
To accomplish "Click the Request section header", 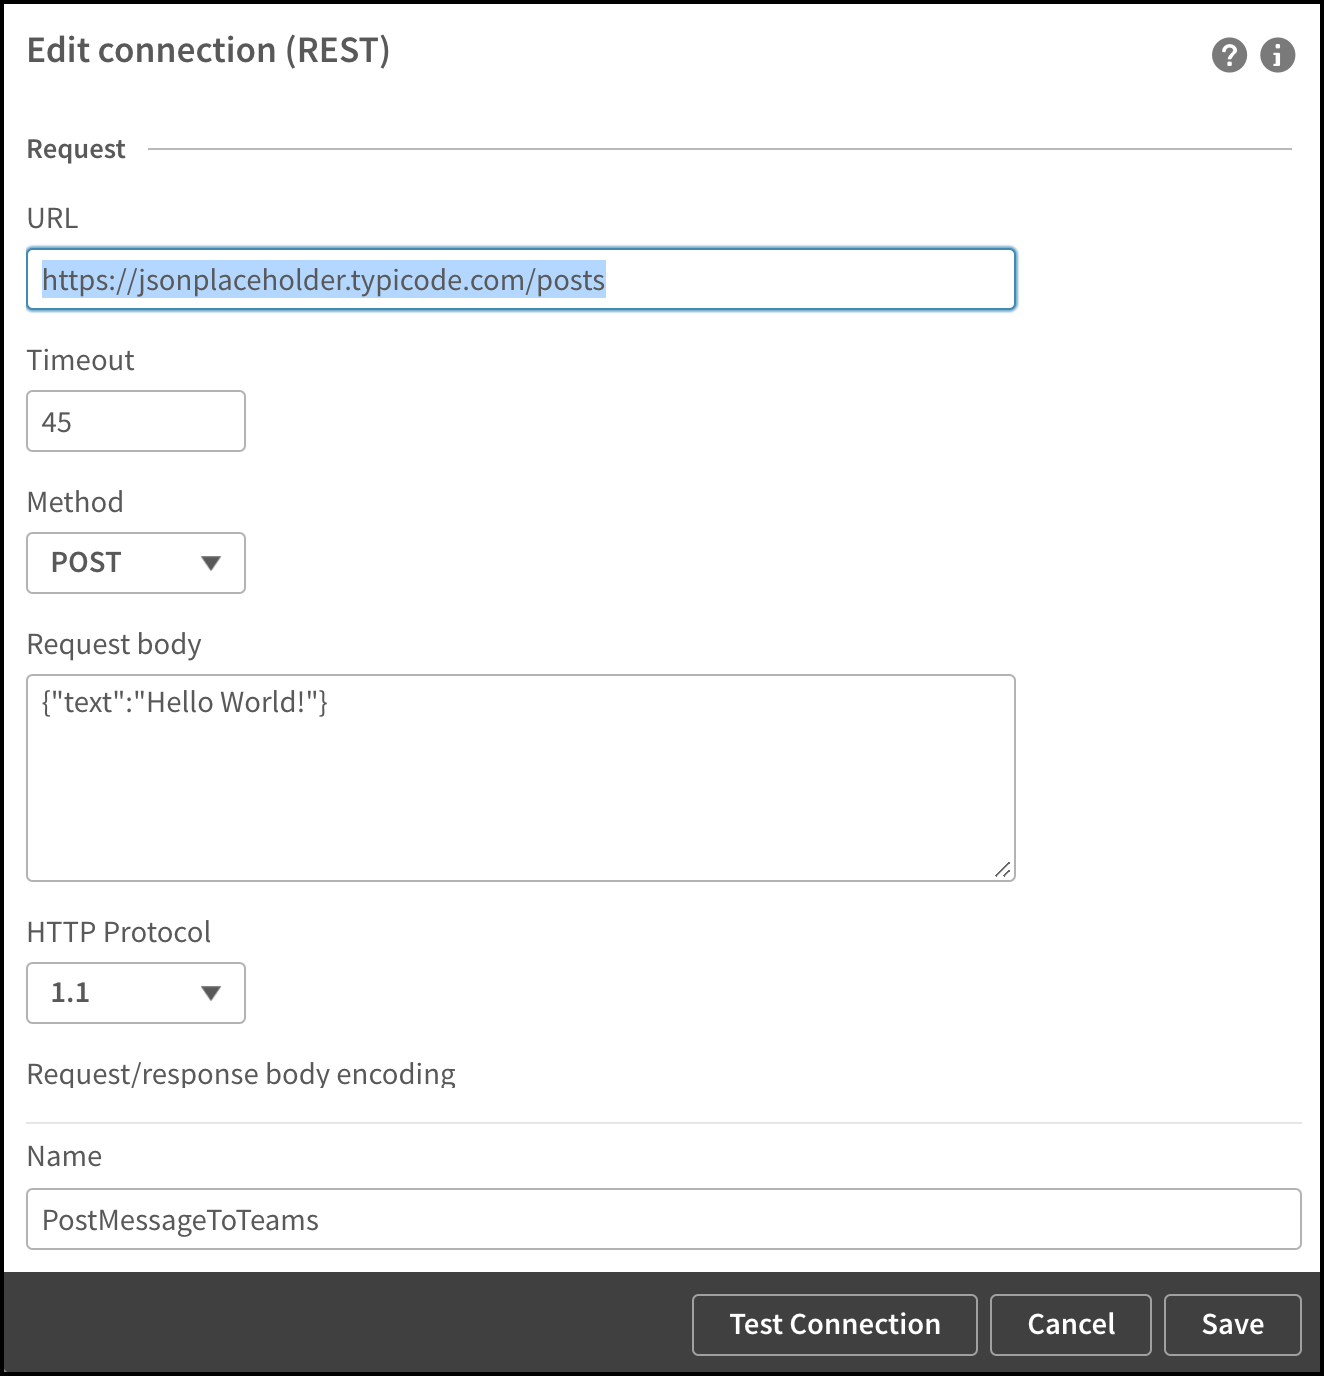I will point(76,149).
